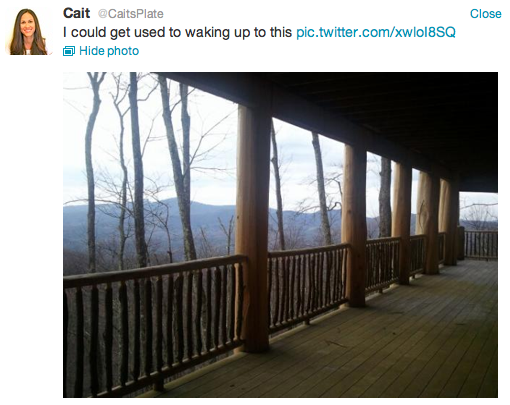Open Cait's profile picture avatar
This screenshot has height=405, width=510.
coord(29,31)
